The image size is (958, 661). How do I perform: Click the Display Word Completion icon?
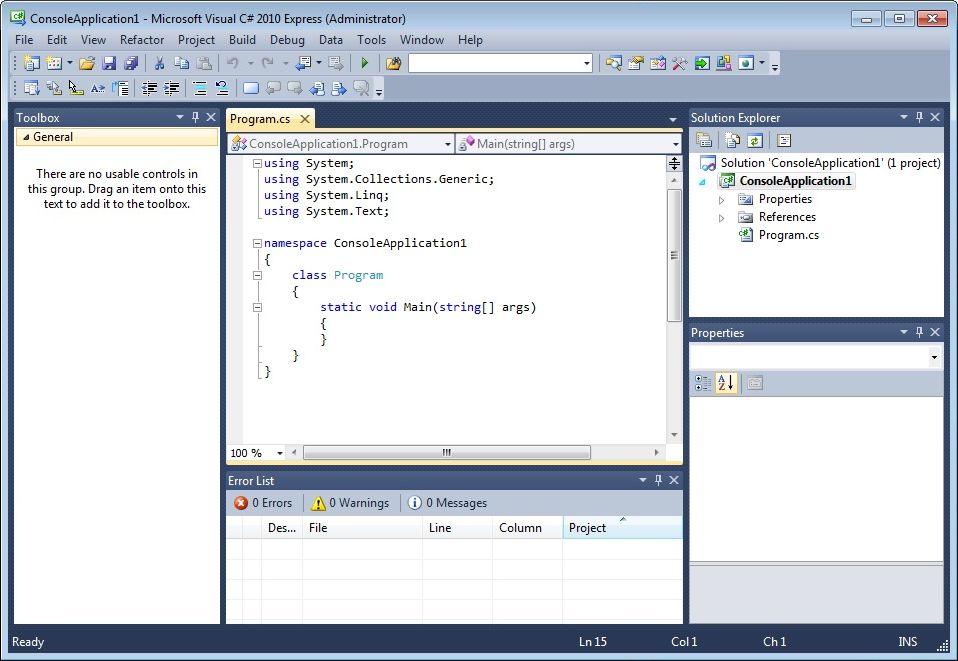point(97,89)
